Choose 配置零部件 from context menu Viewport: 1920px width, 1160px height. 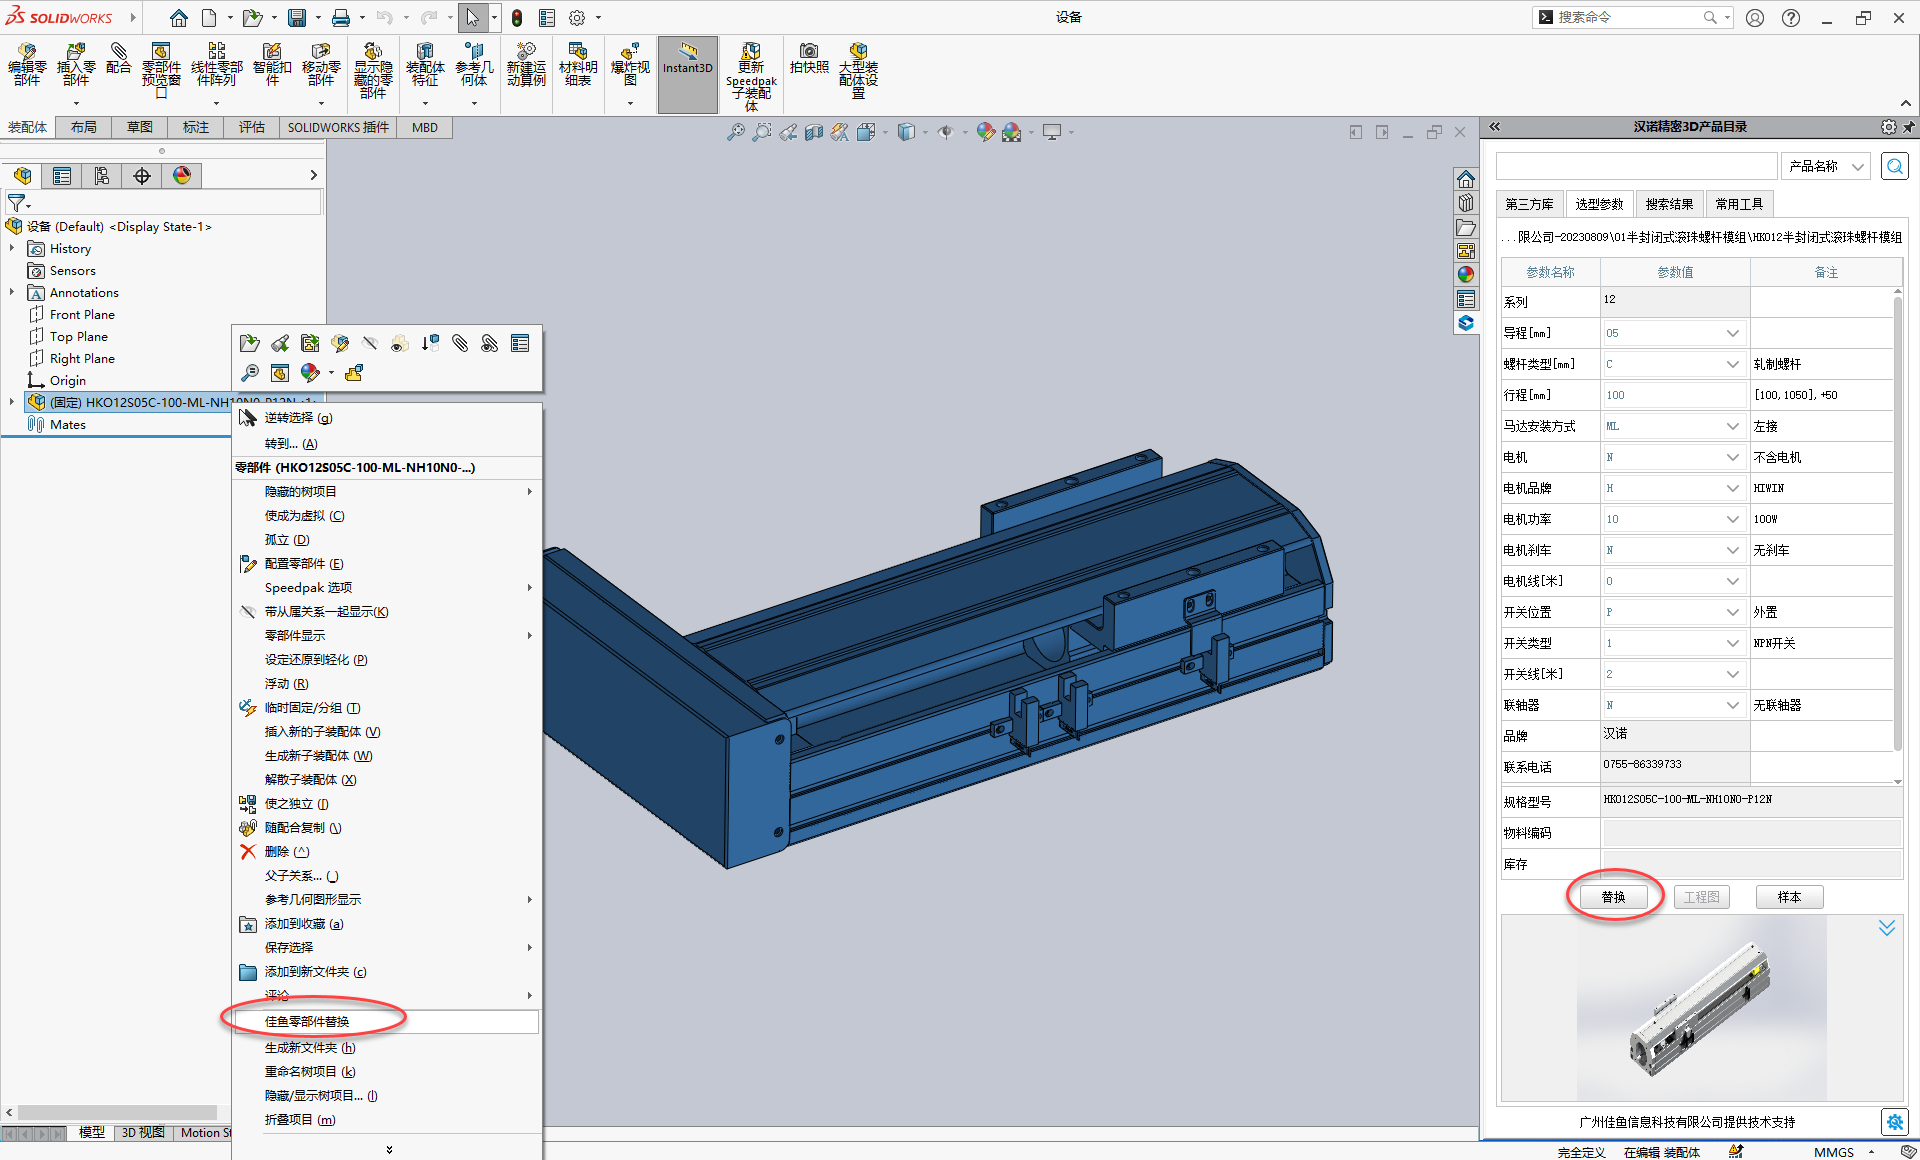[x=387, y=564]
